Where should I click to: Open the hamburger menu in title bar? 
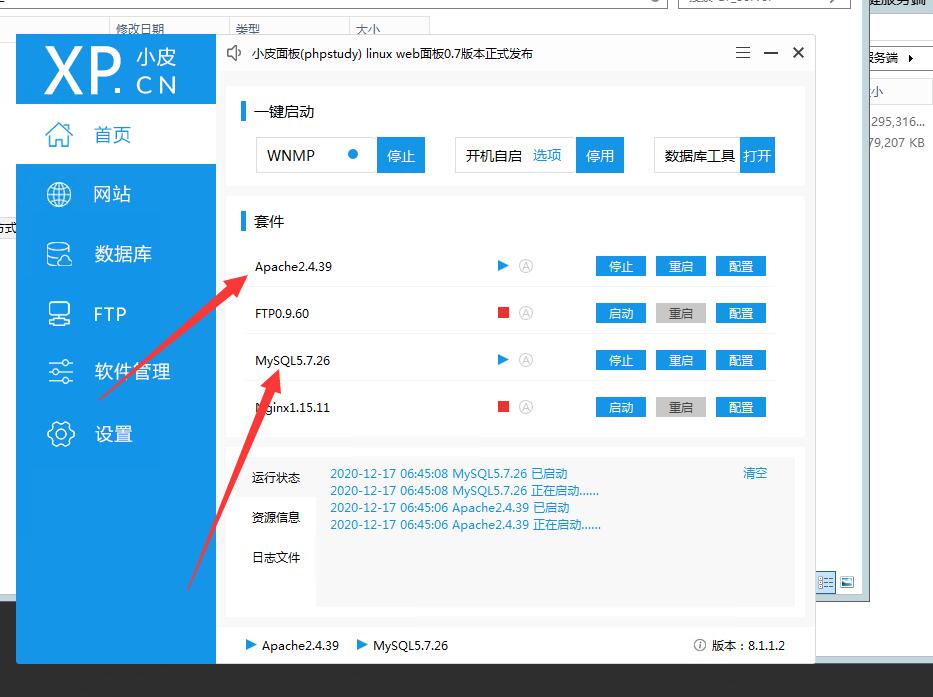click(x=742, y=53)
